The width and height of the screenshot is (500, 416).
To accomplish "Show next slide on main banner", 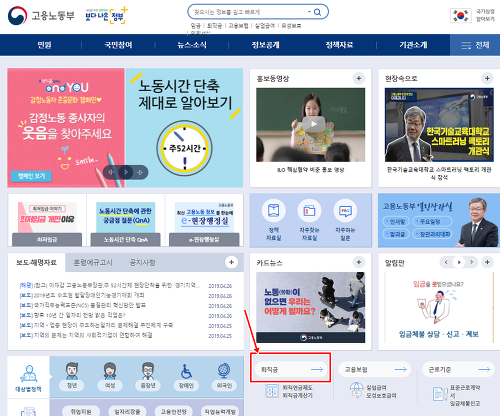I will pos(140,172).
